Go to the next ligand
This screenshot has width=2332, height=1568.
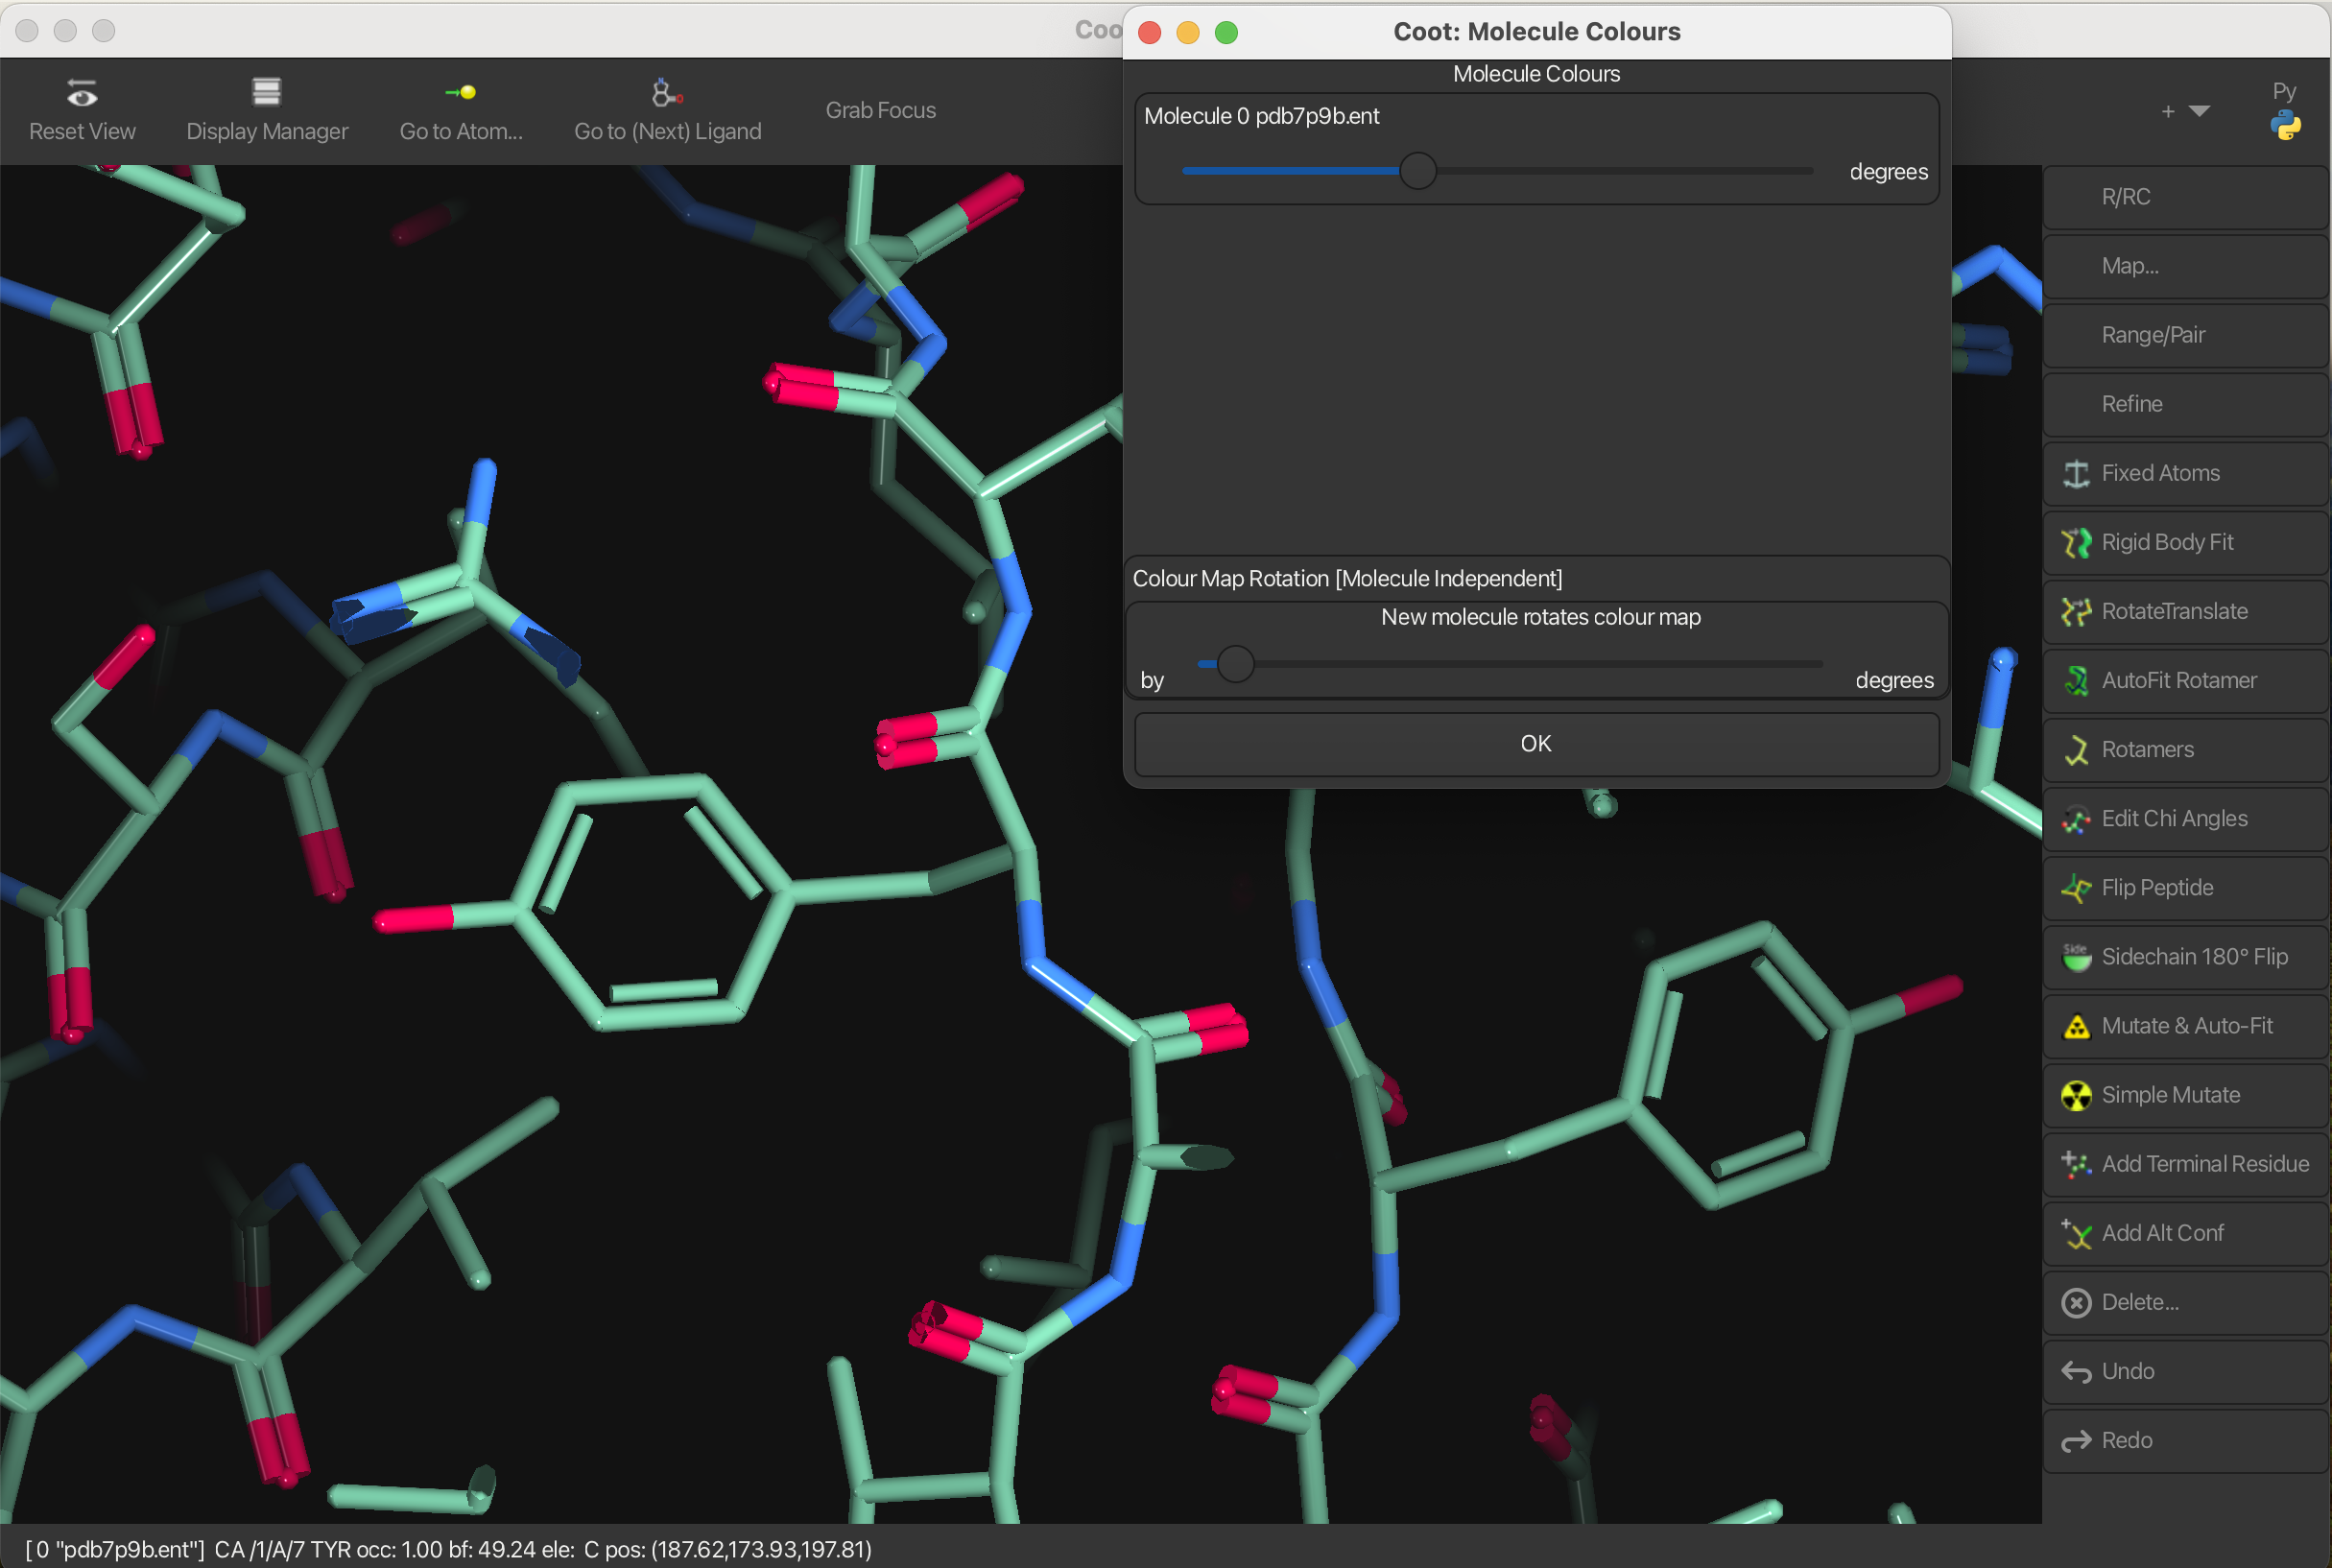[x=667, y=110]
